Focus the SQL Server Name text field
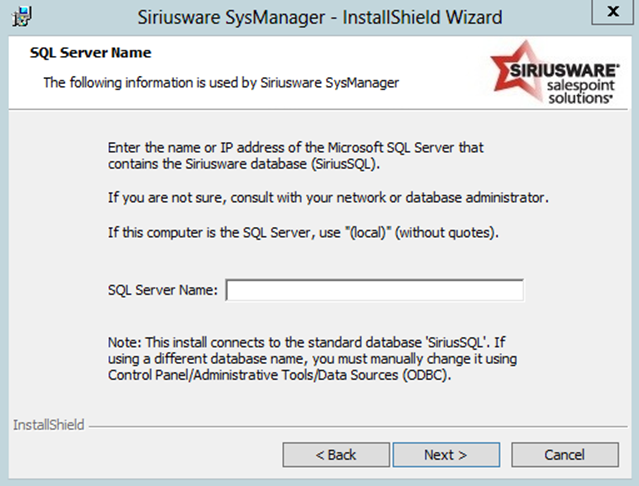 pos(374,290)
